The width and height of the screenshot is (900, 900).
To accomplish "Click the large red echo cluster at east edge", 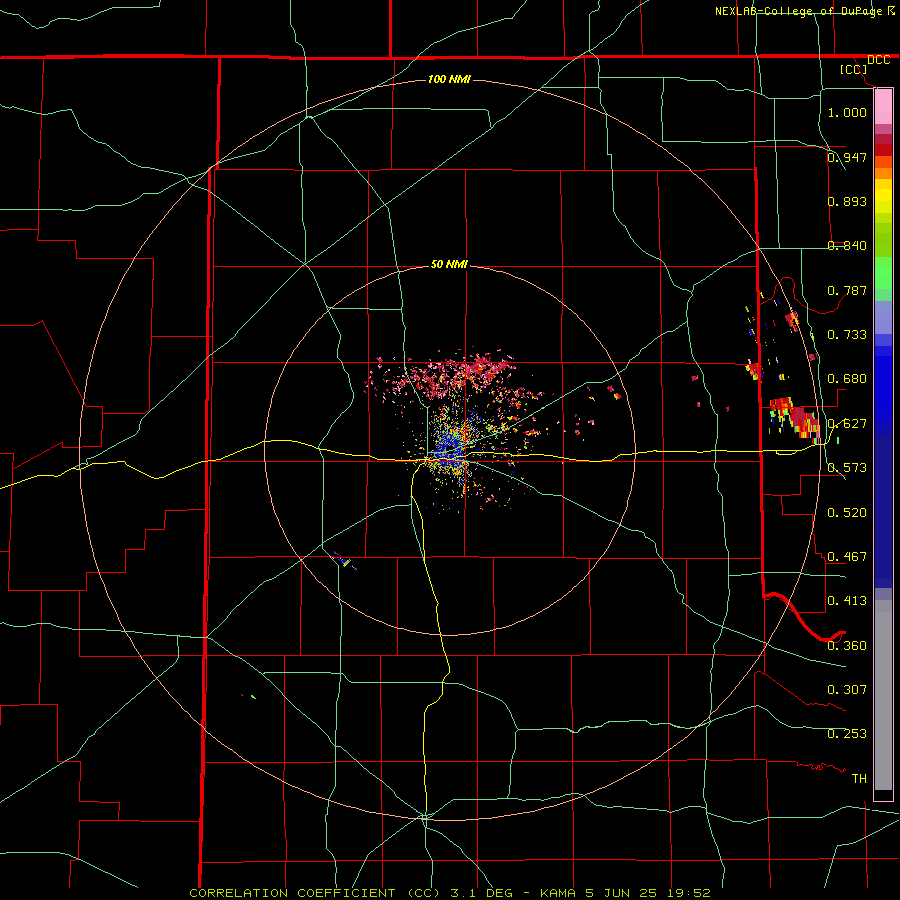I will tap(797, 417).
